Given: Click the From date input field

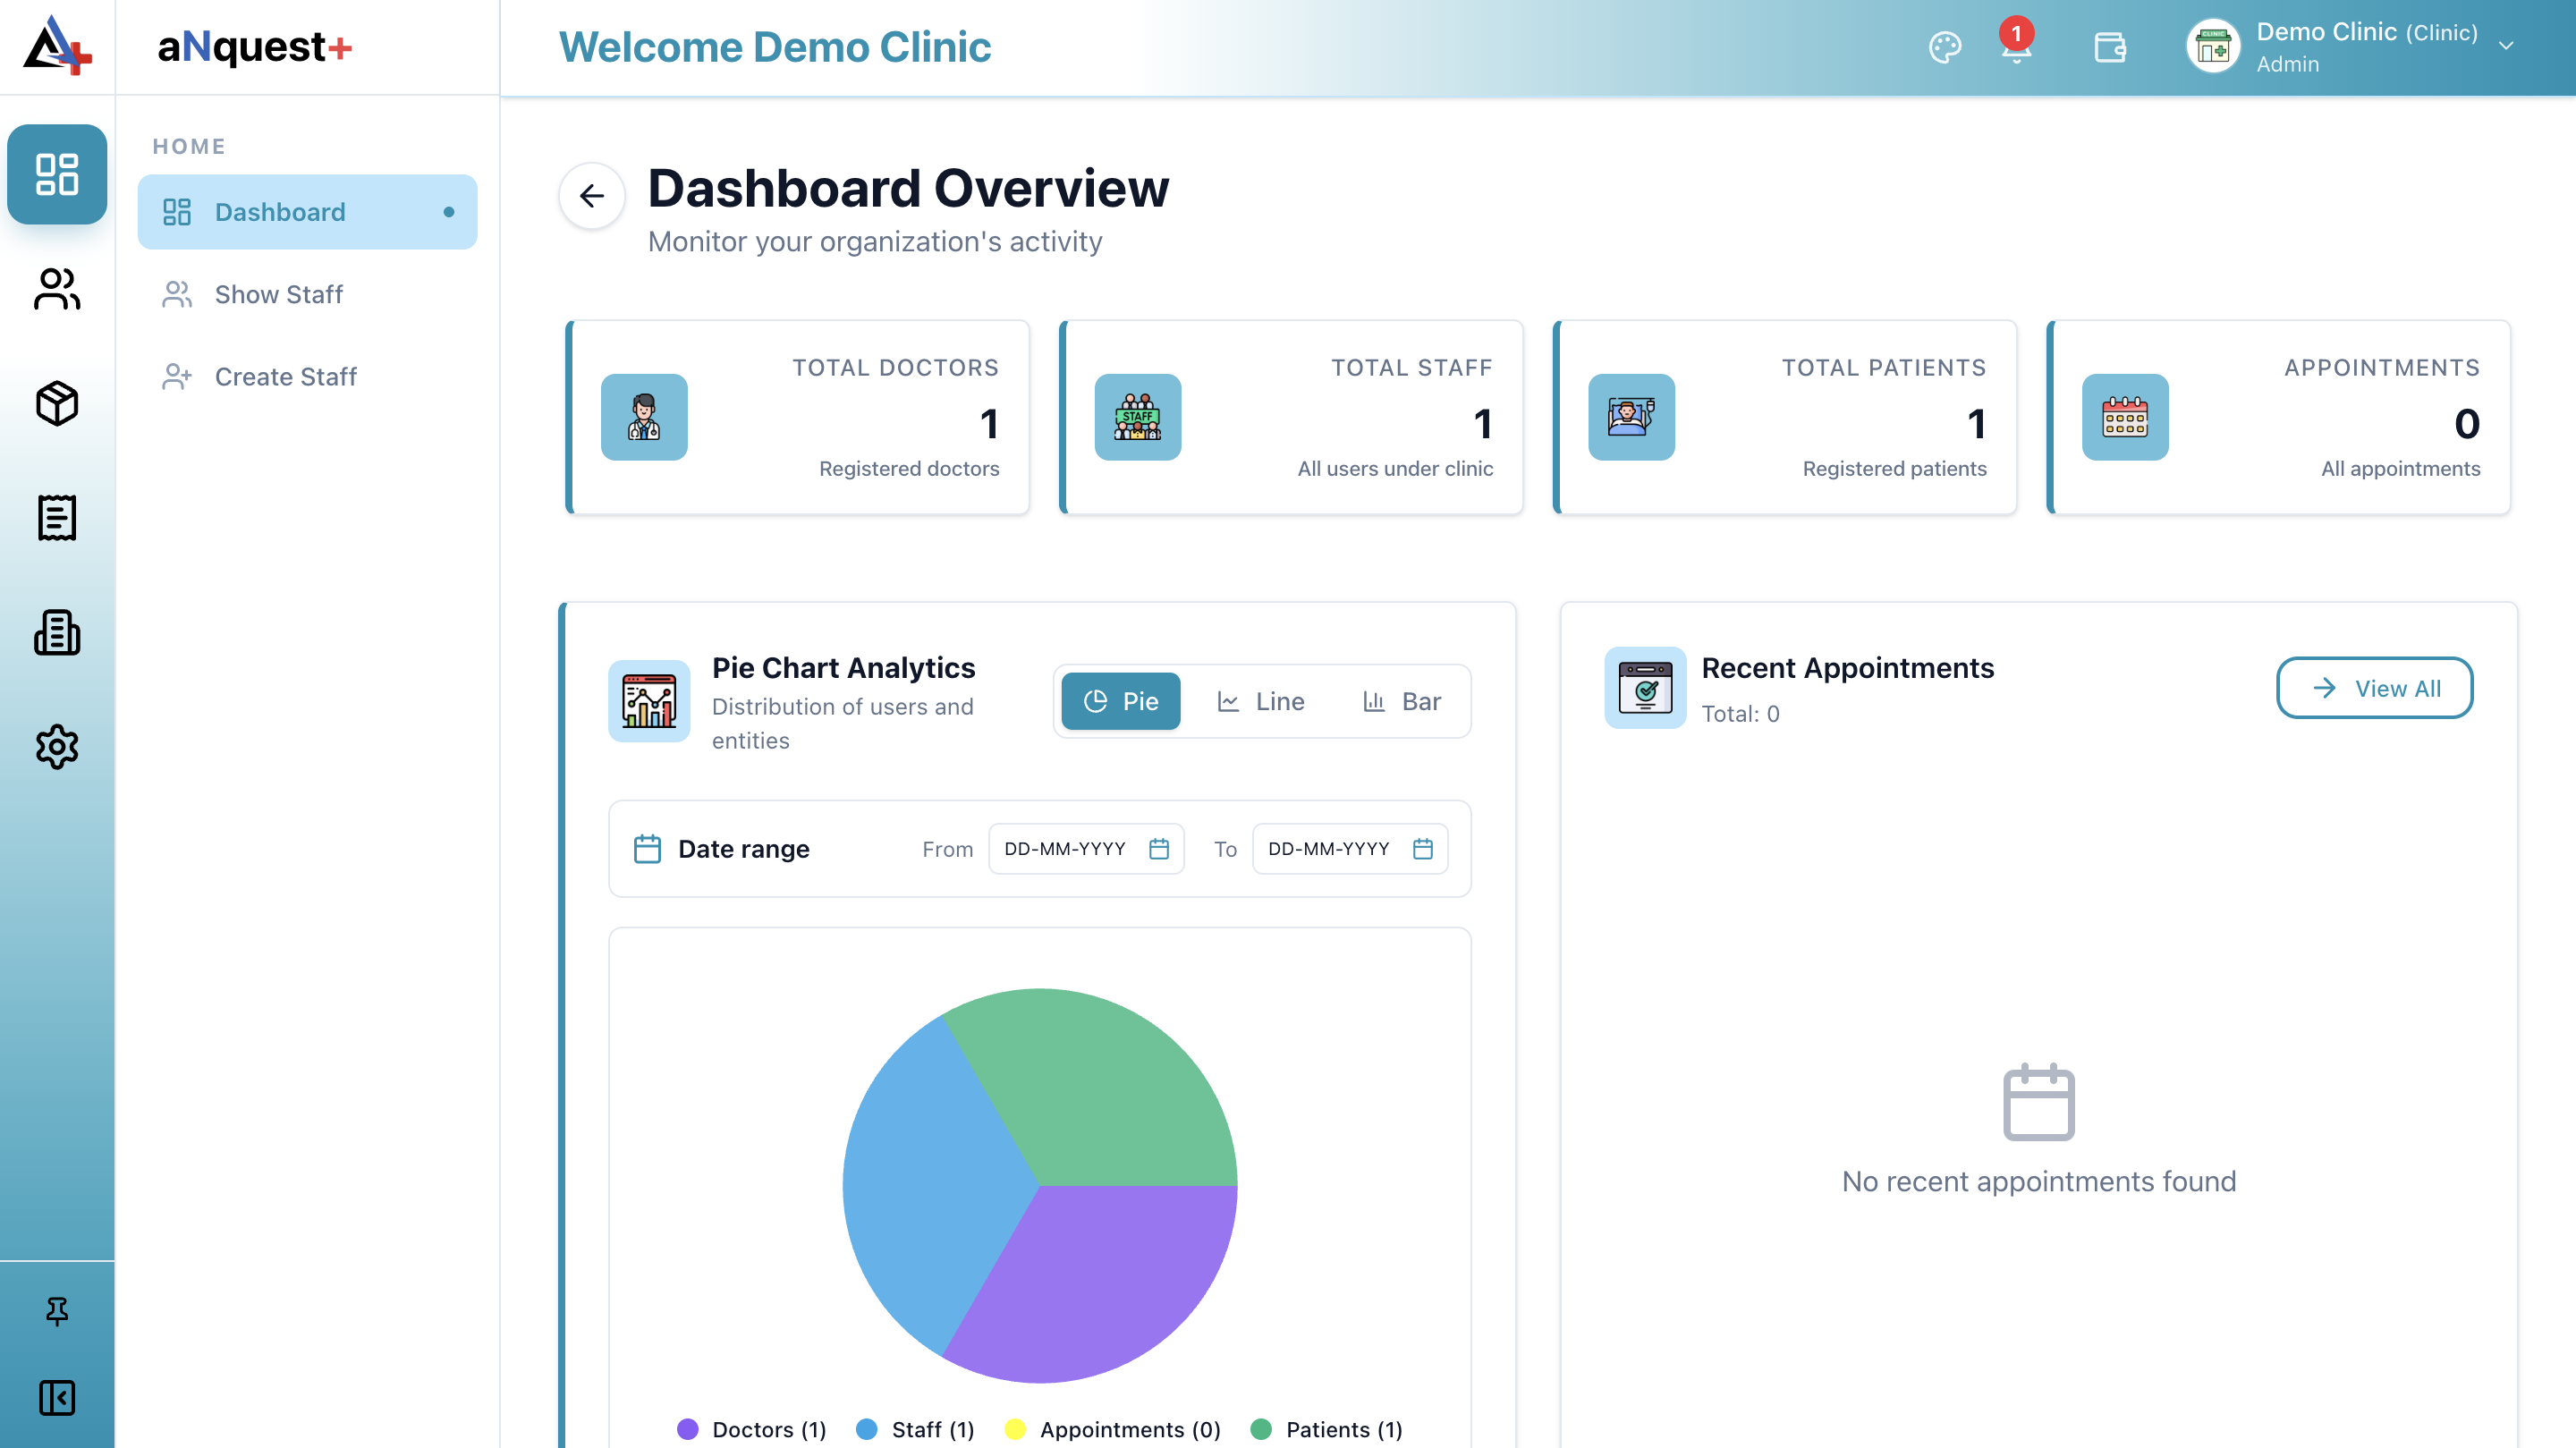Looking at the screenshot, I should (x=1086, y=849).
